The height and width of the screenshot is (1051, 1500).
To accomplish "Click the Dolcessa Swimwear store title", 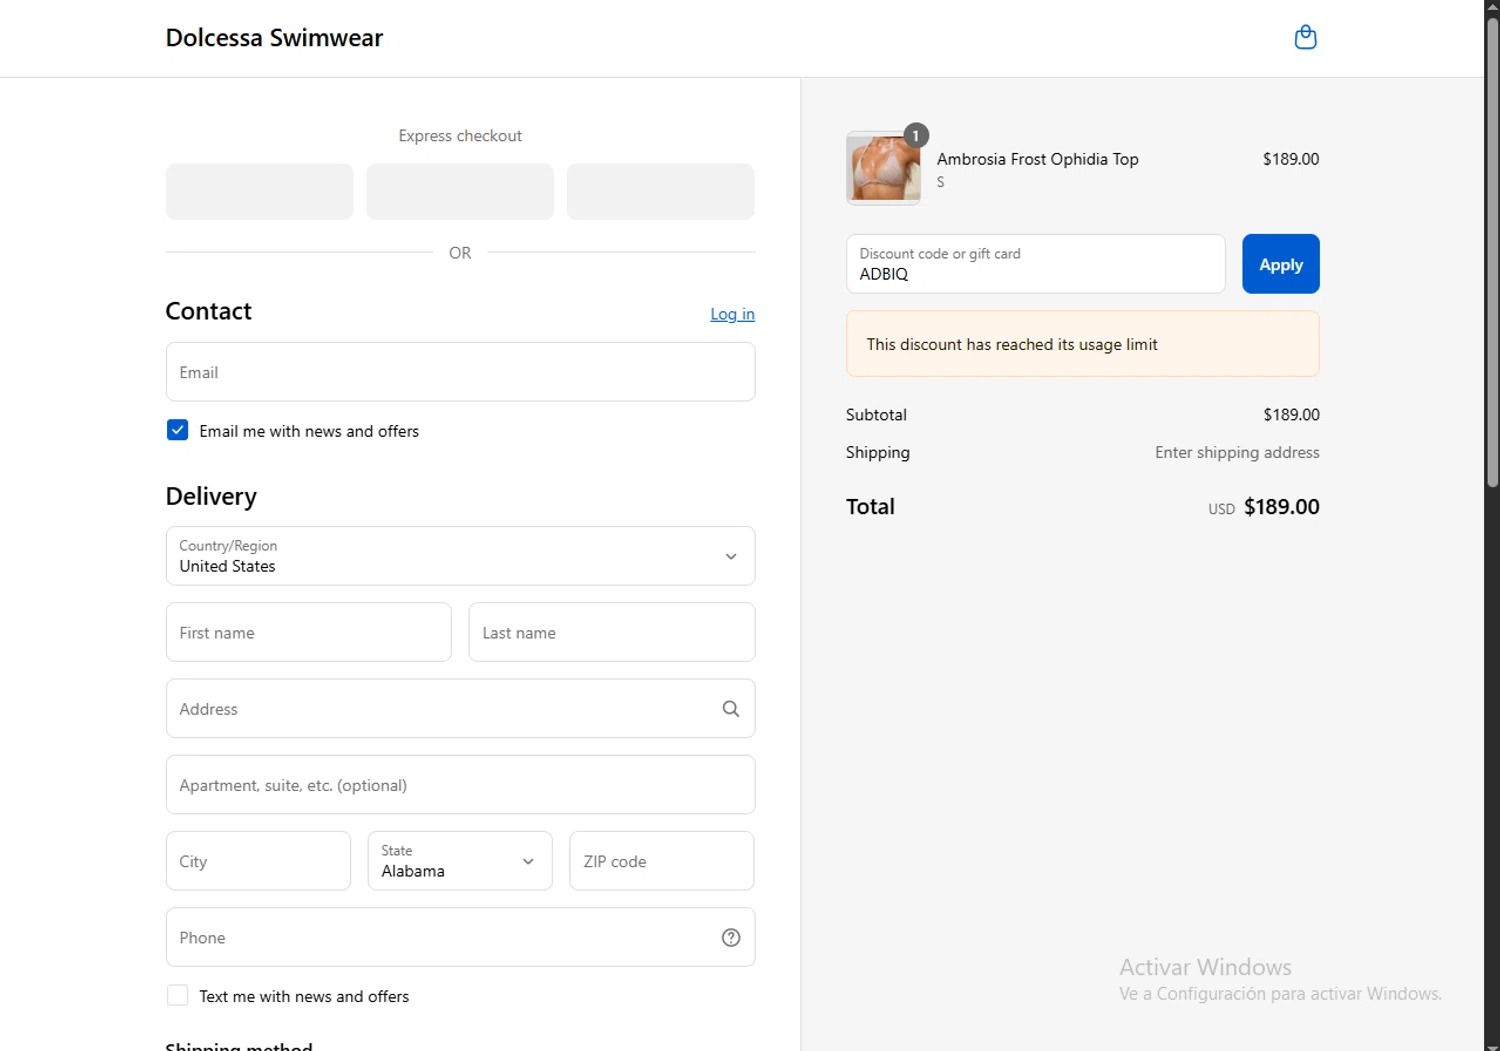I will 274,38.
